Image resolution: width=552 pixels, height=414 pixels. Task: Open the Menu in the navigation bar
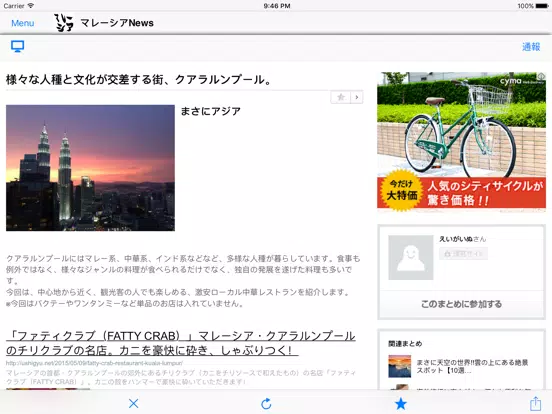pos(23,23)
